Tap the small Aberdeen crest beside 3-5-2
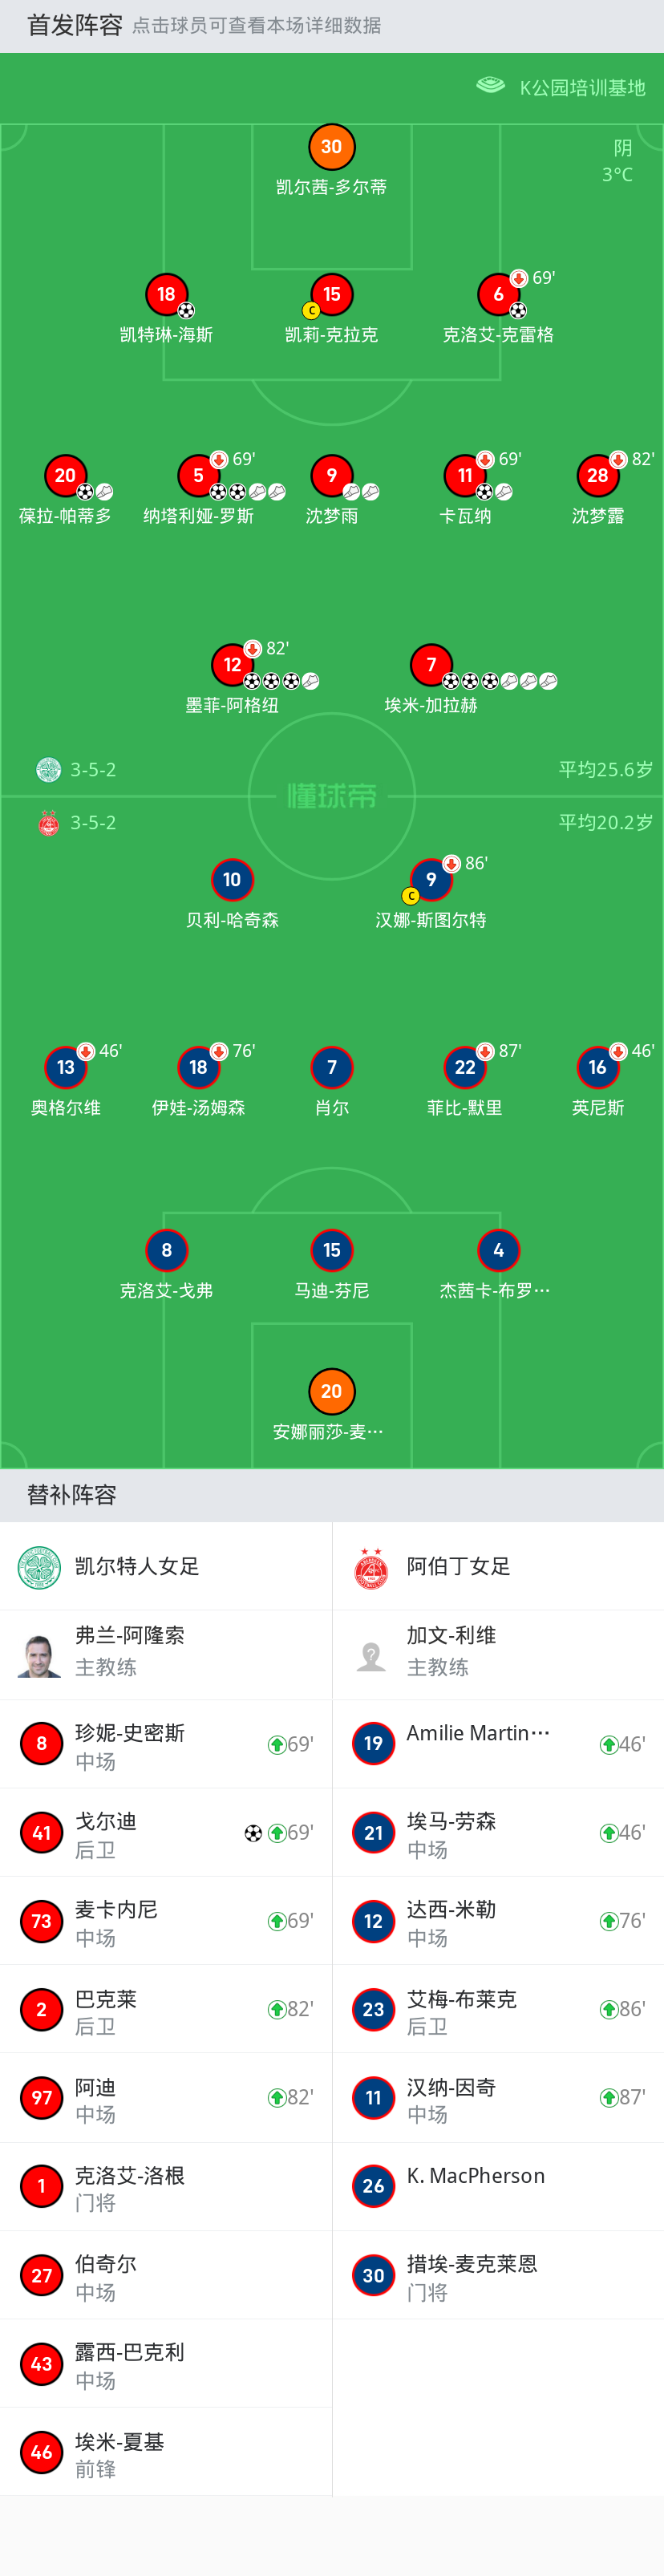The width and height of the screenshot is (664, 2576). (48, 823)
